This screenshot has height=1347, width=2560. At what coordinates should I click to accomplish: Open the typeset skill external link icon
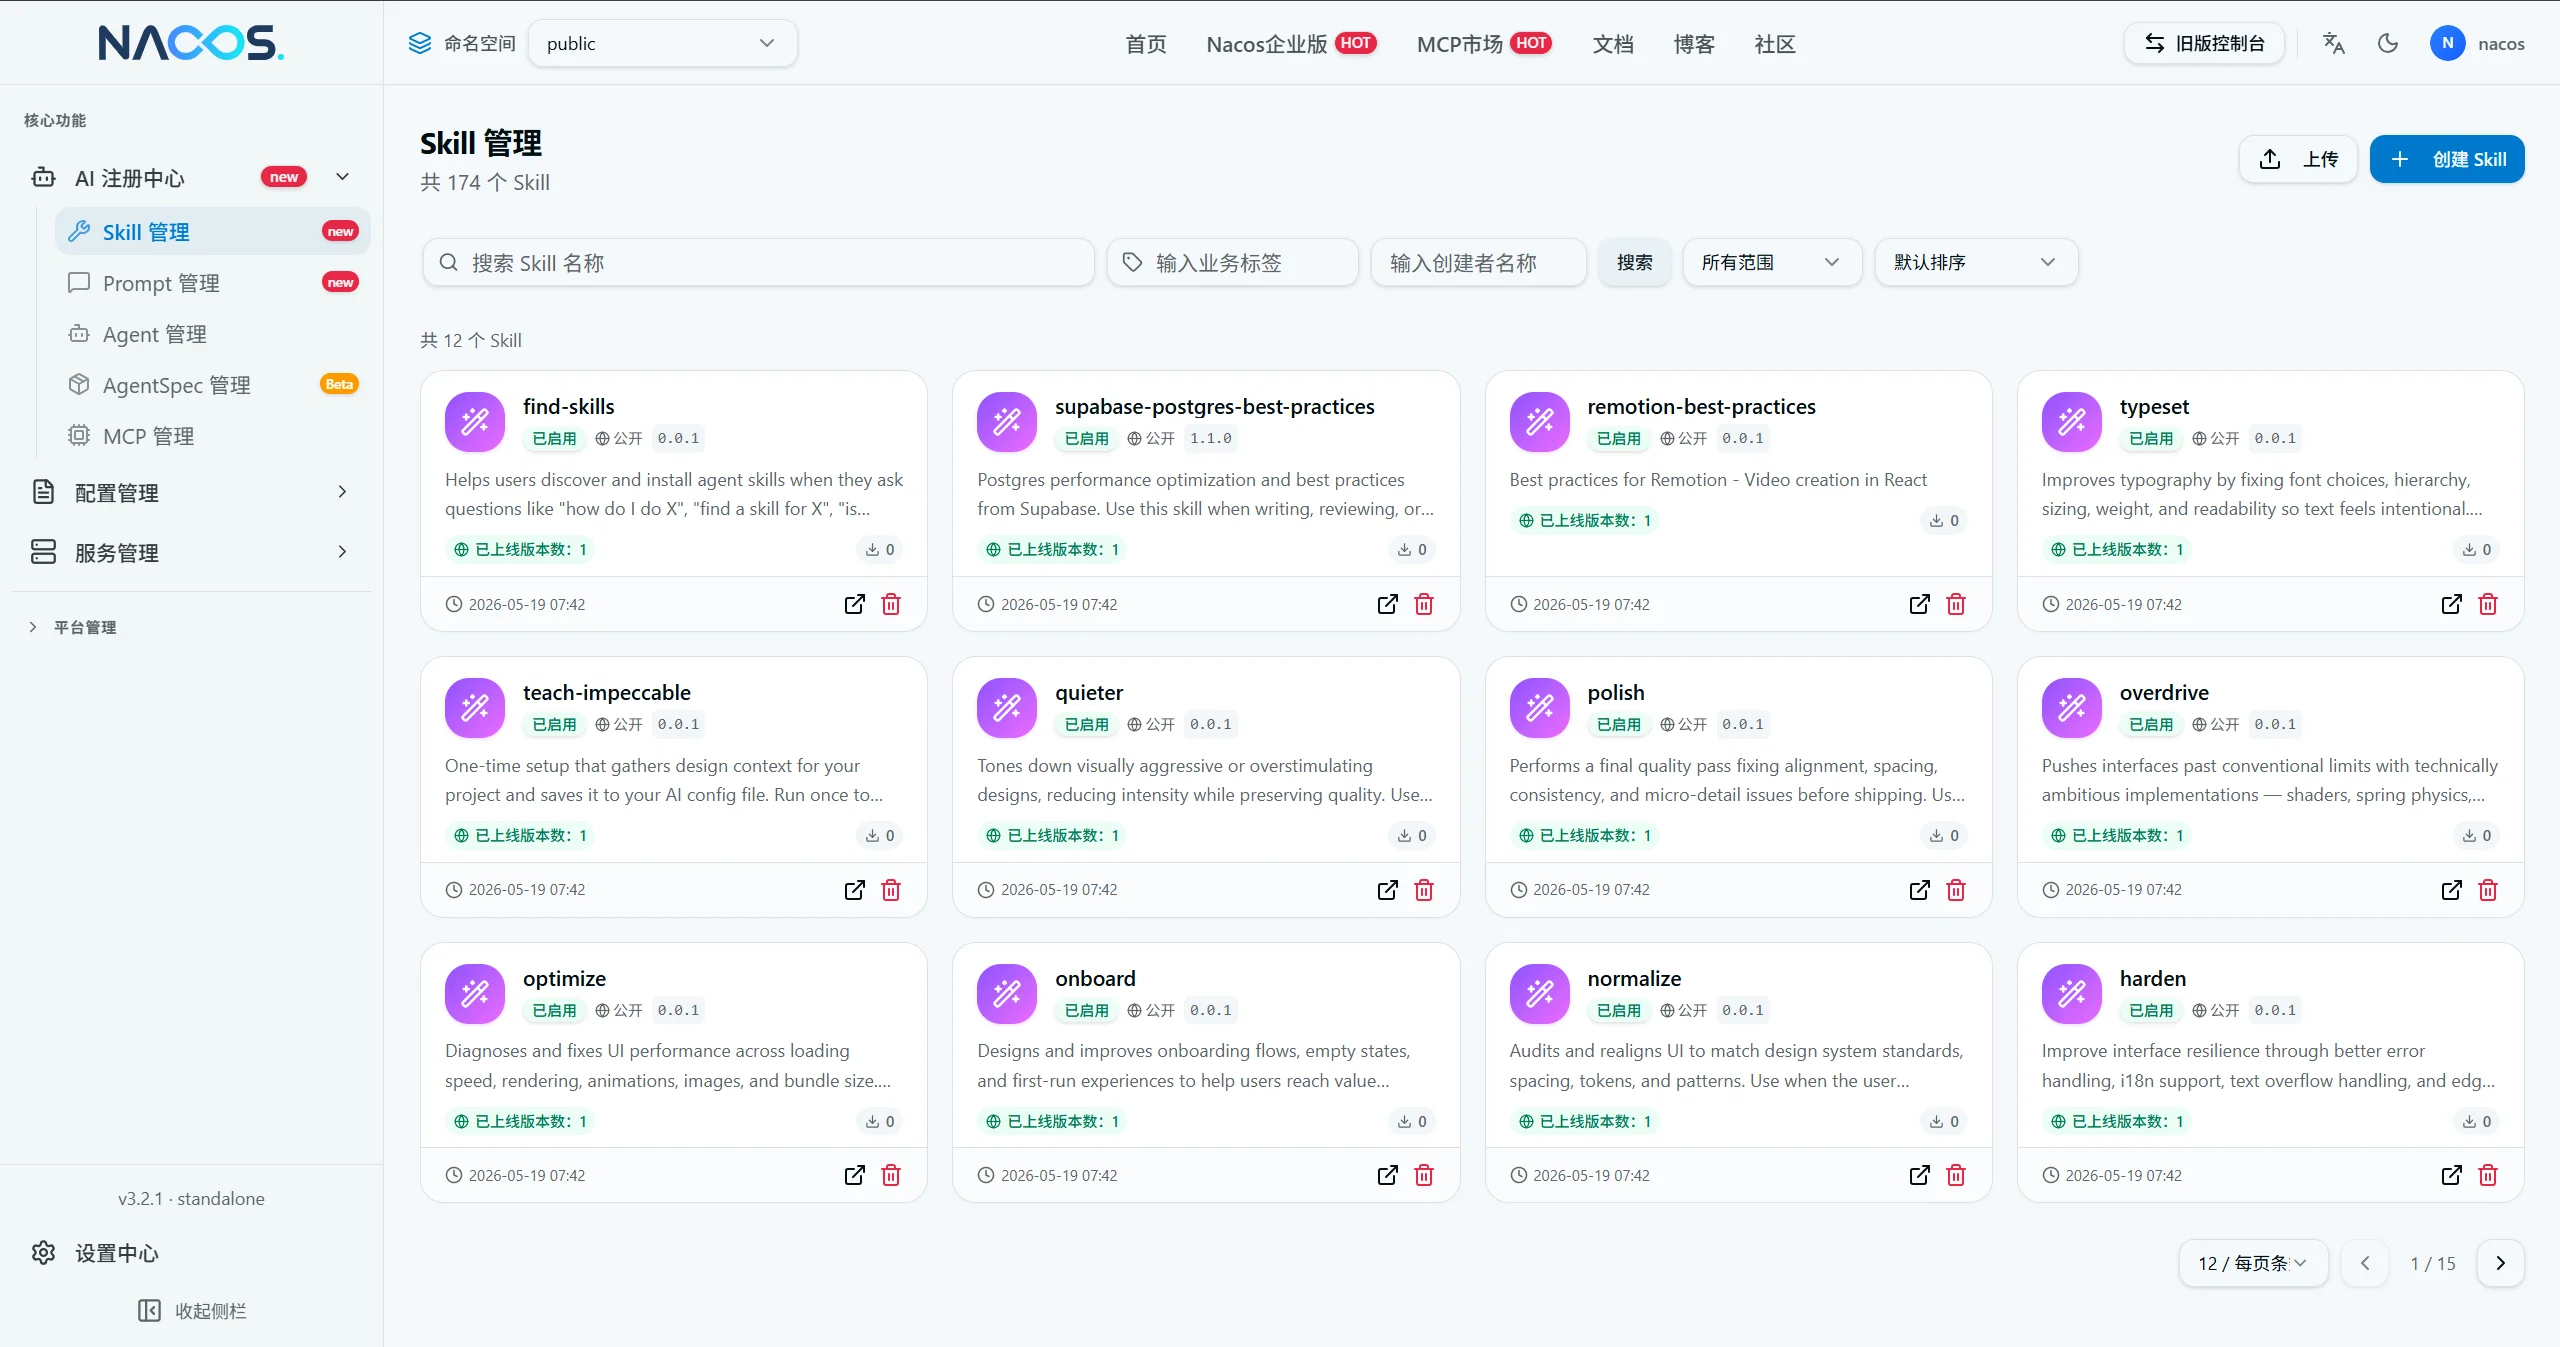point(2451,604)
